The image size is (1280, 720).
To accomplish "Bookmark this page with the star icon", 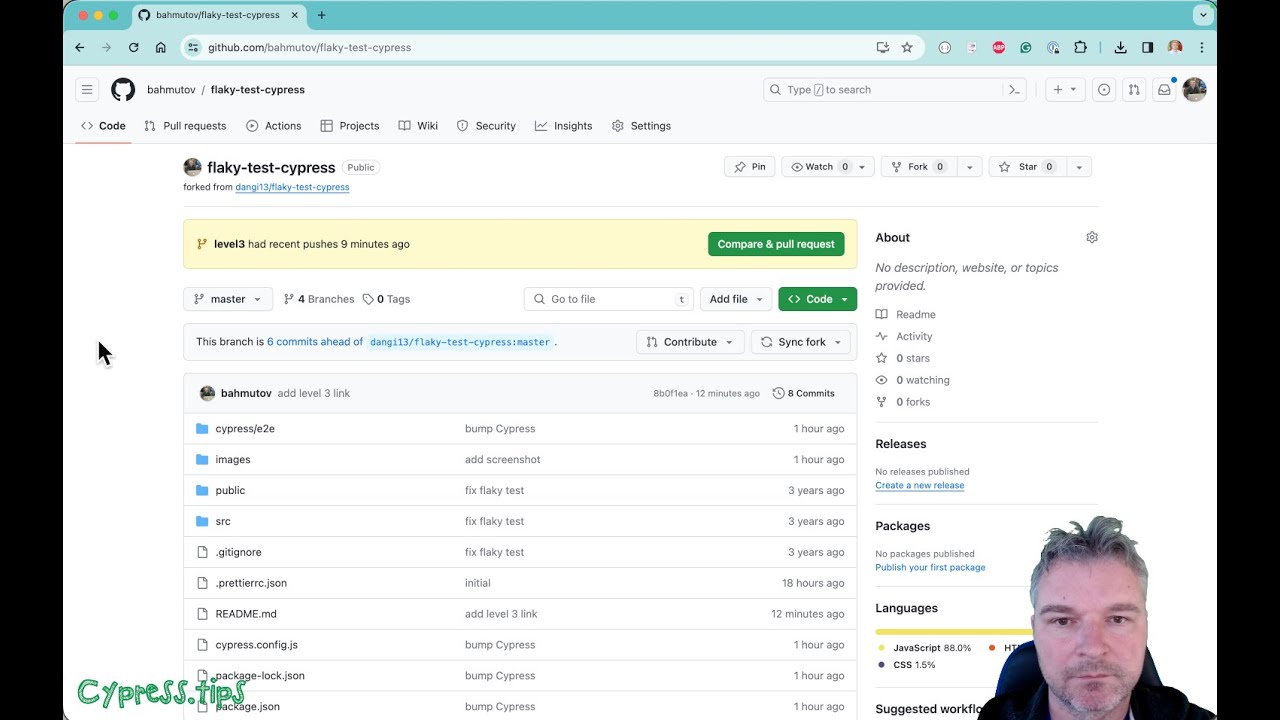I will pyautogui.click(x=907, y=47).
